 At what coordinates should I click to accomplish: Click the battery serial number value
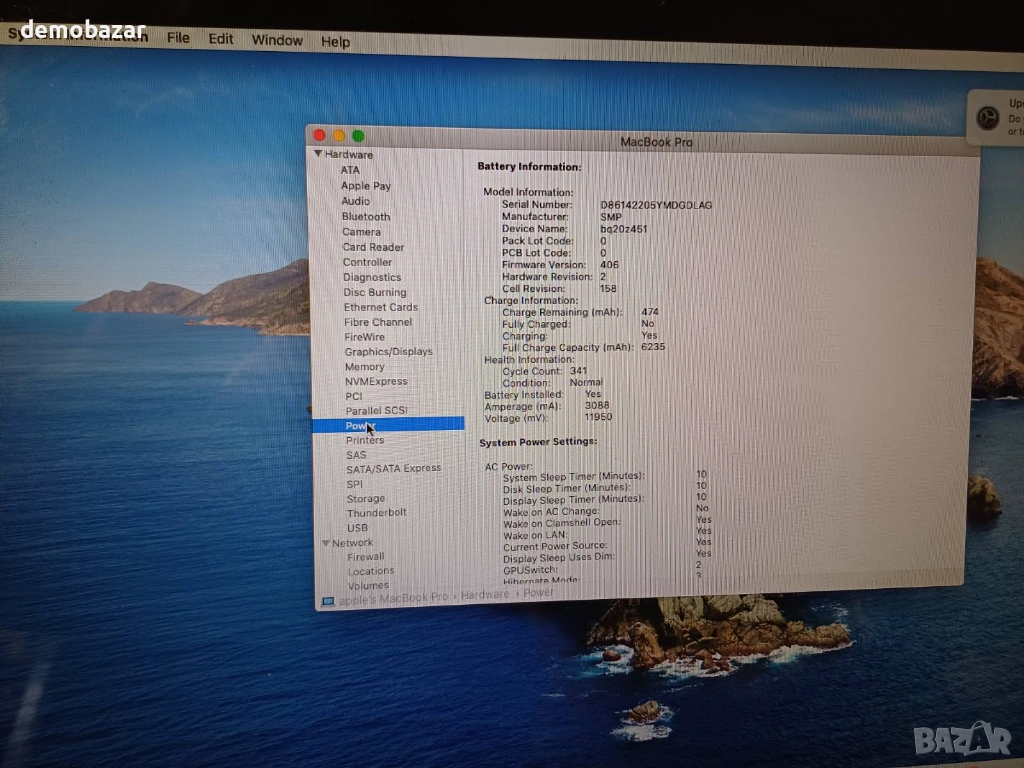pos(656,205)
